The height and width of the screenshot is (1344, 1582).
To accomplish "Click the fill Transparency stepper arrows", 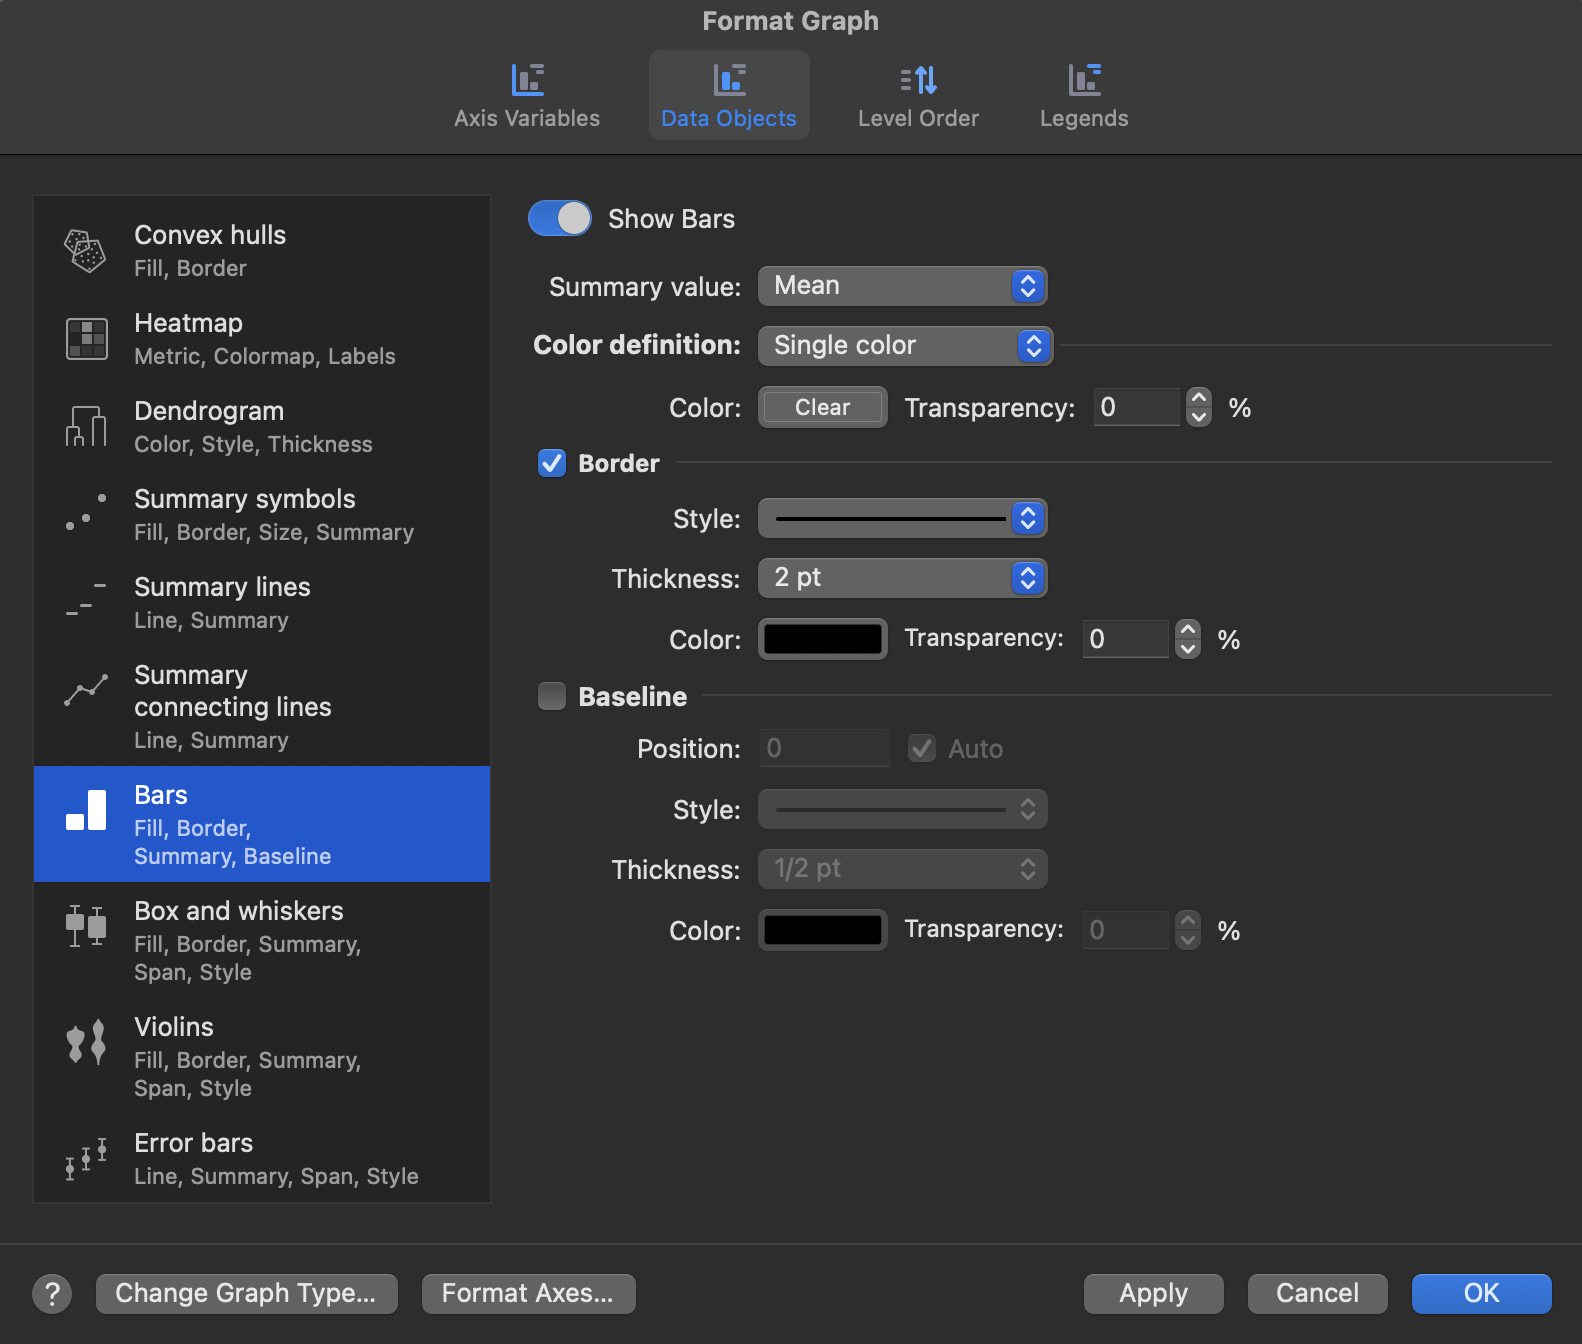I will click(x=1199, y=407).
